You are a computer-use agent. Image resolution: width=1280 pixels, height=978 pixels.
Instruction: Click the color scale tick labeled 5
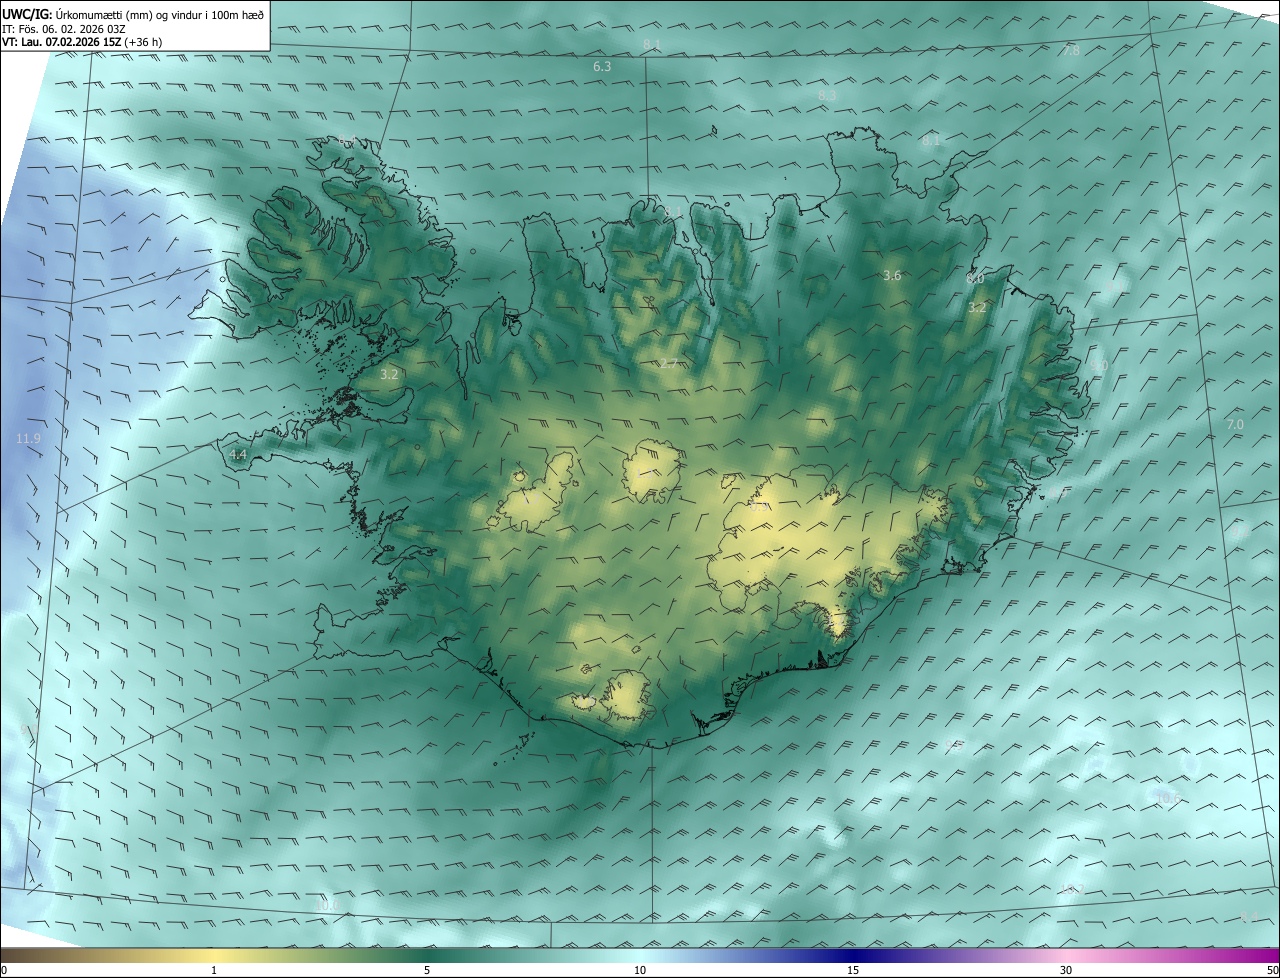(427, 971)
